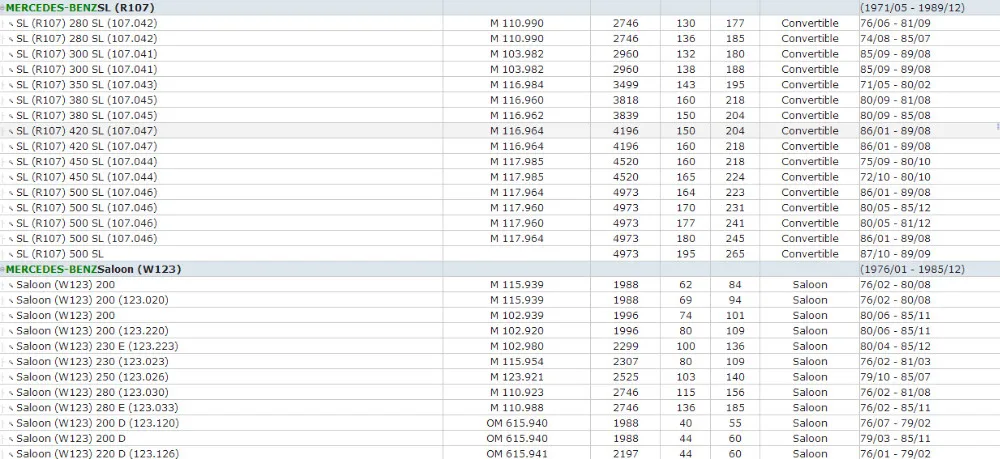Click the date range 71/05 - 80/02

click(x=895, y=85)
